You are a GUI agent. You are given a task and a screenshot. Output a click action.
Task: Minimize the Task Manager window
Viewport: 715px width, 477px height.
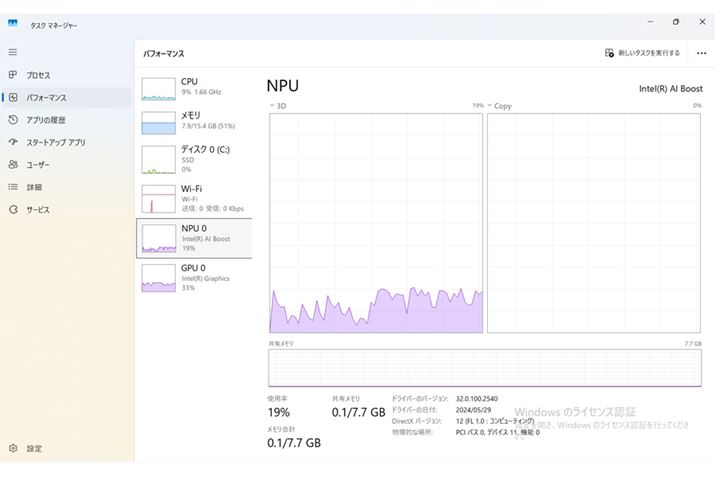(650, 22)
